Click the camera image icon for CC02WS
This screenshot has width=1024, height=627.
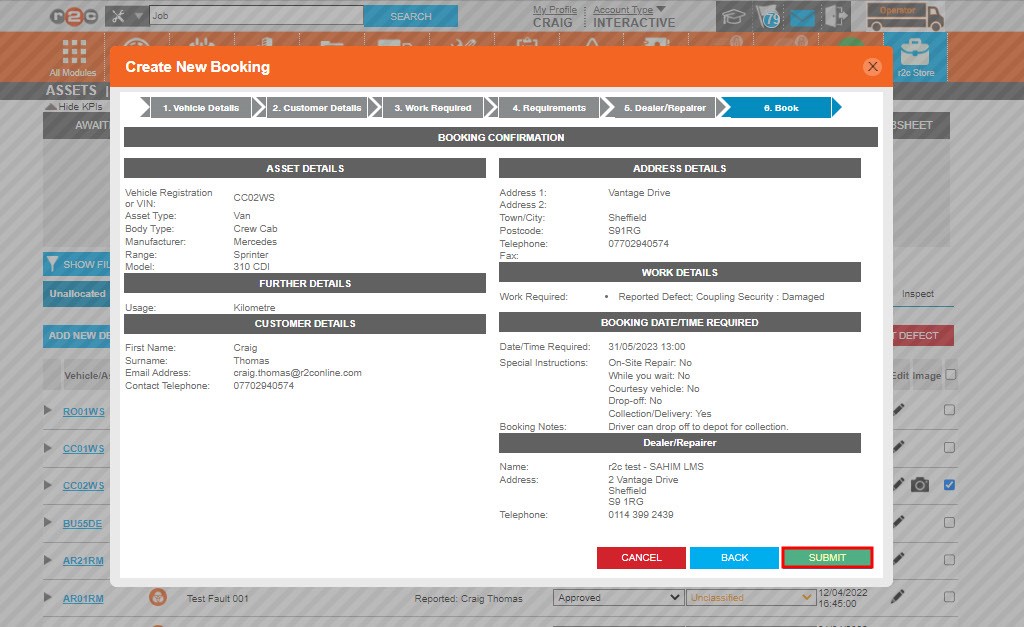pos(920,485)
